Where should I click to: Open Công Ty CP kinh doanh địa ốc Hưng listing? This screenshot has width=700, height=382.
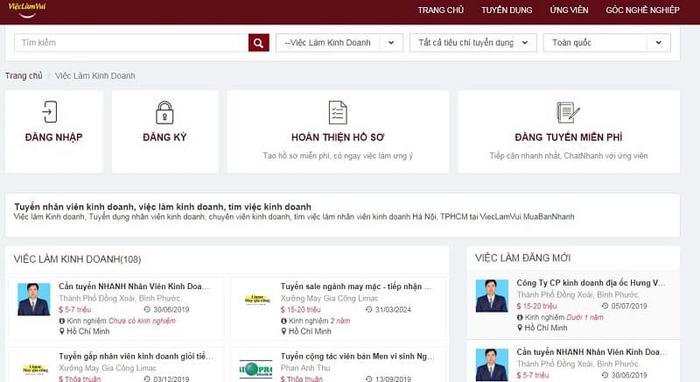click(x=591, y=283)
